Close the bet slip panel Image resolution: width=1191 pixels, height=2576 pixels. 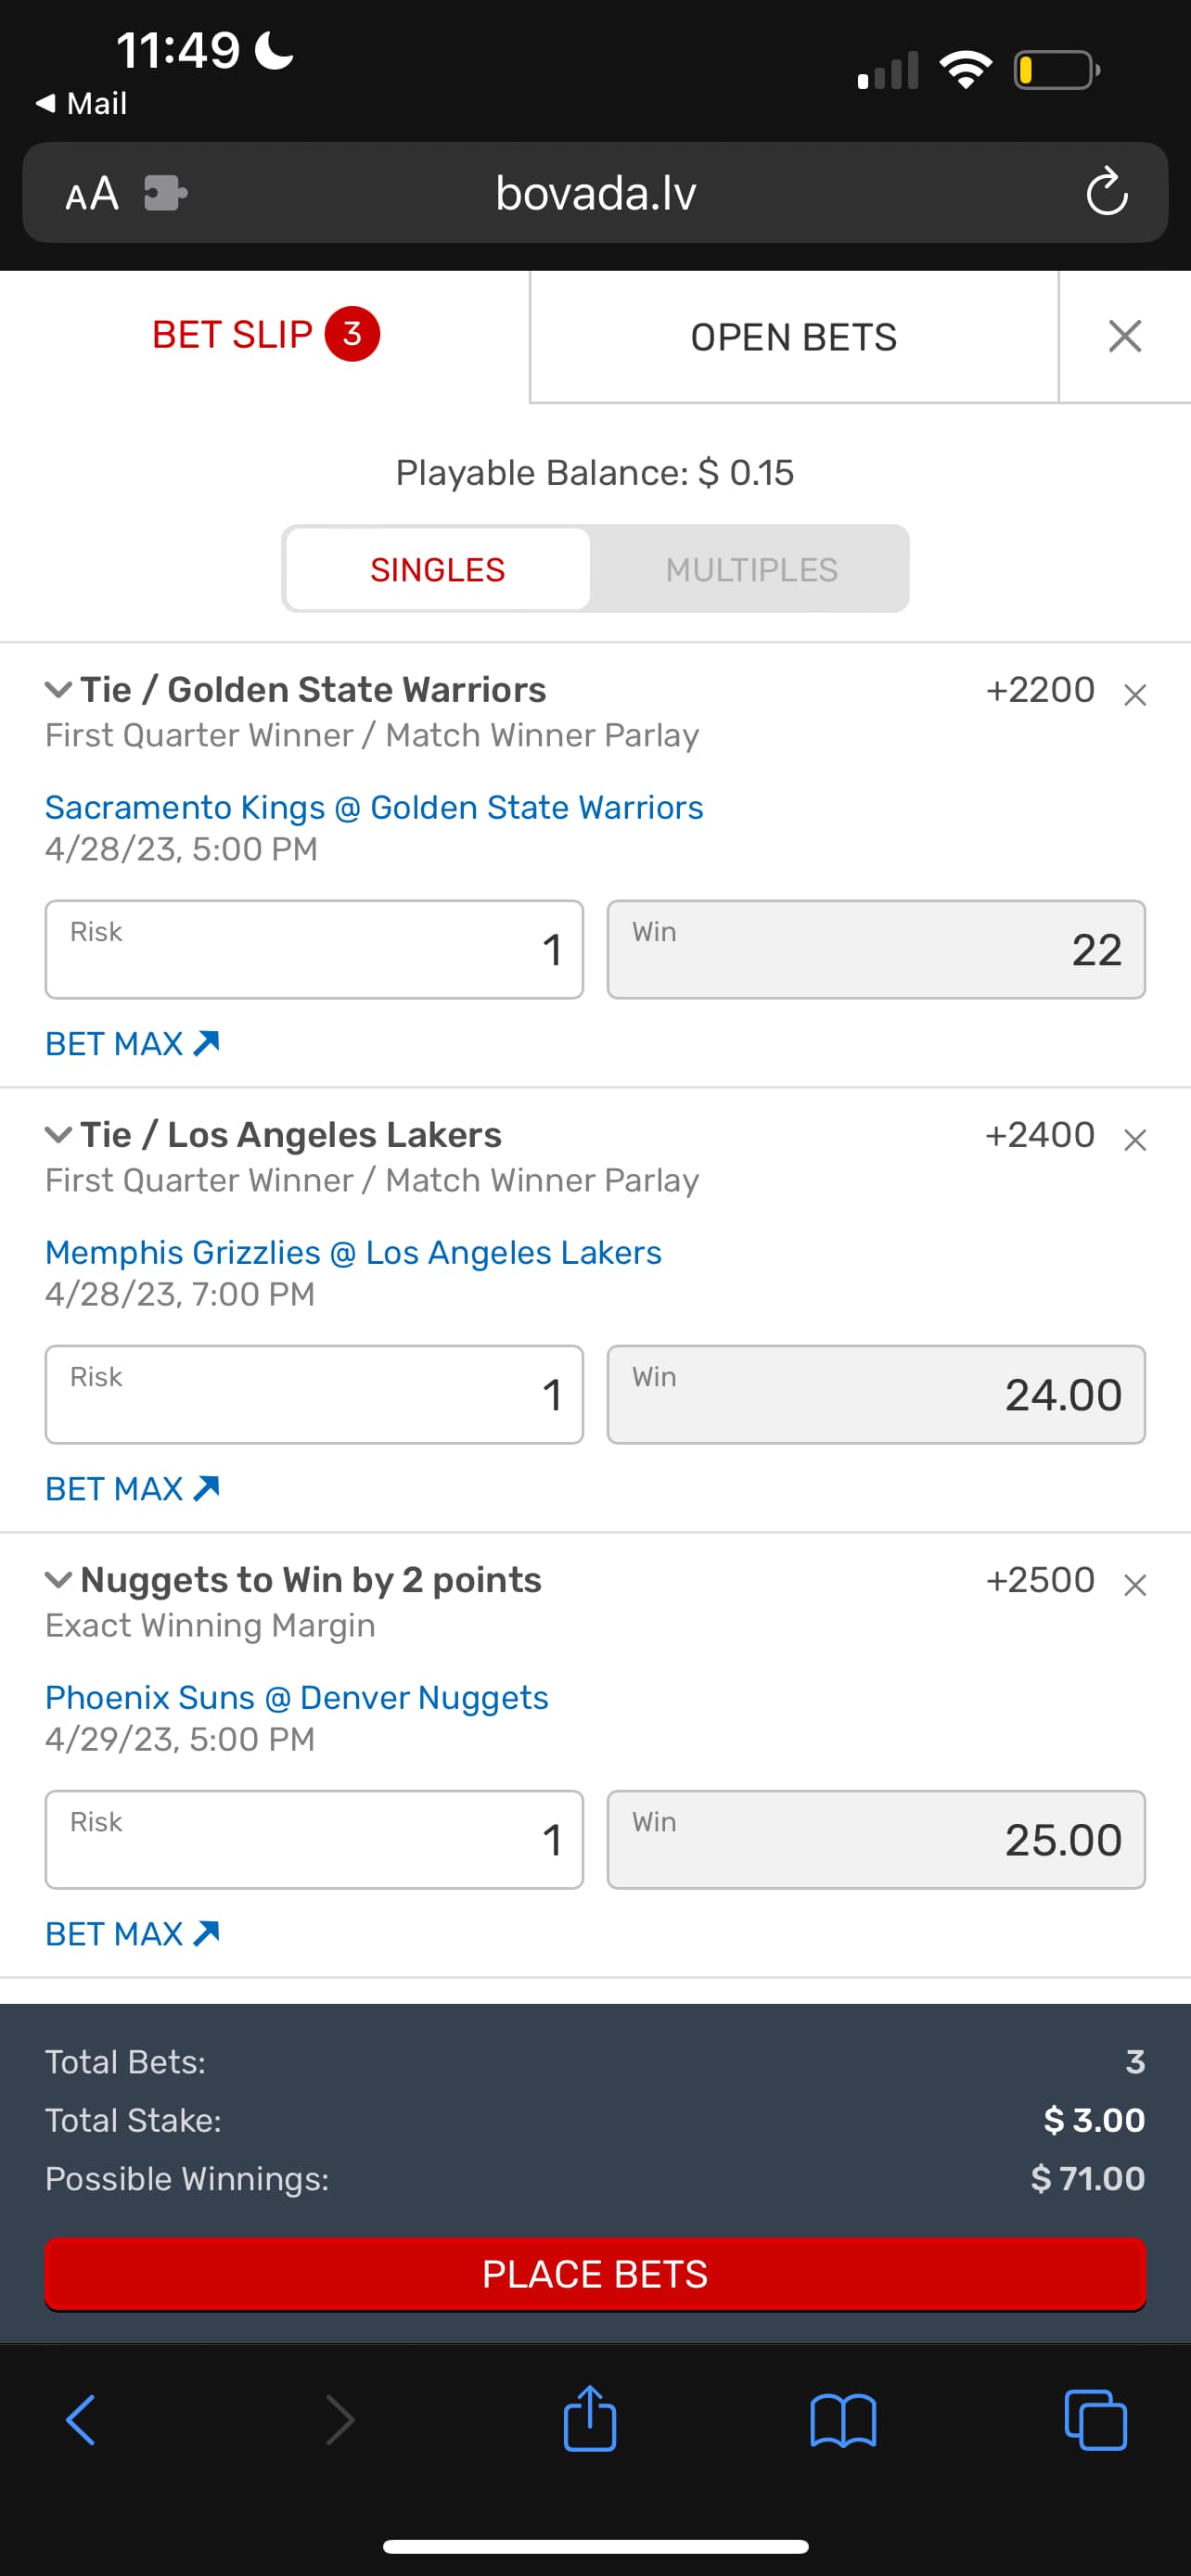1125,336
